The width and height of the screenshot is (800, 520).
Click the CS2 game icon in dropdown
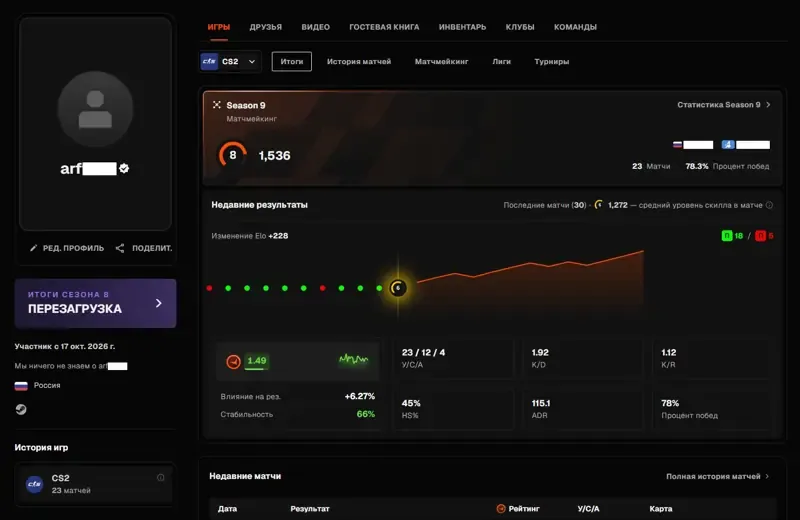(209, 61)
